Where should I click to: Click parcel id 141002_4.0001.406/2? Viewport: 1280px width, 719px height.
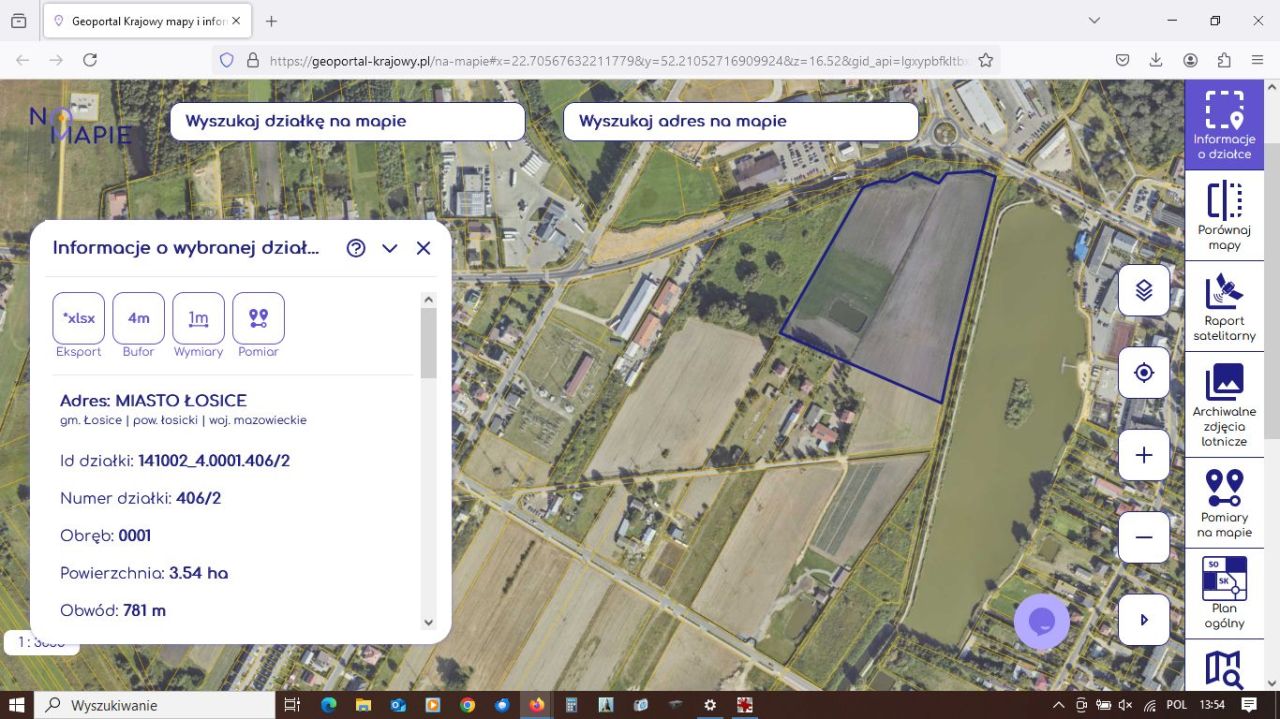click(x=214, y=461)
